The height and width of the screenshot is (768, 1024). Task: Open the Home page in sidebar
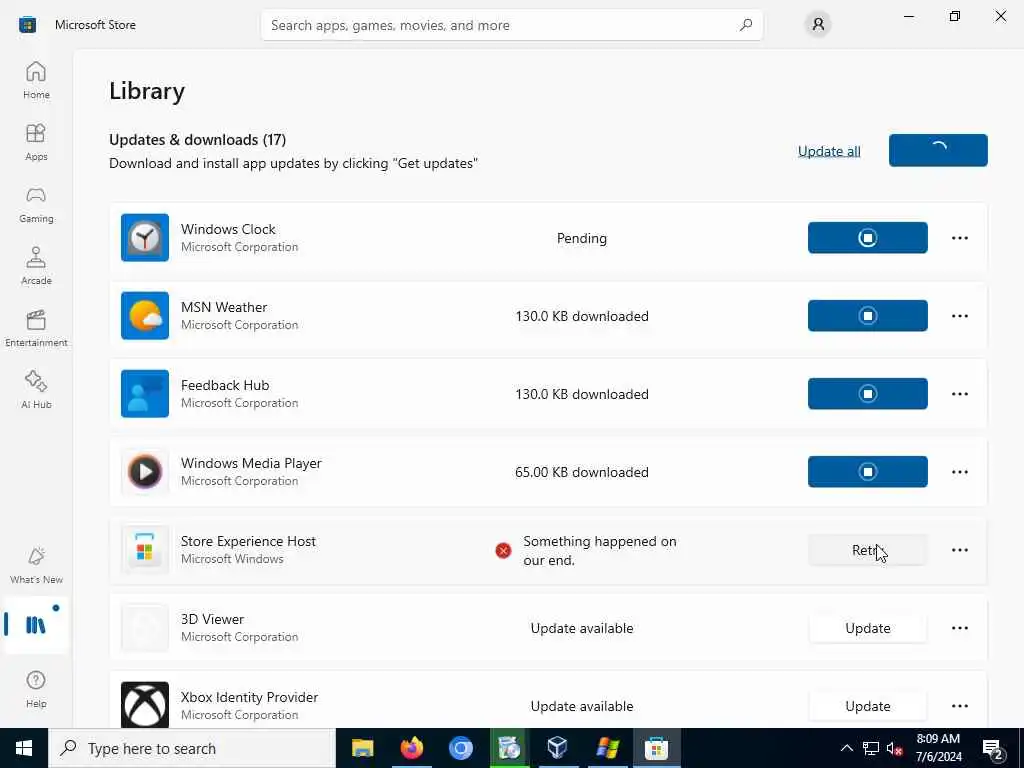pyautogui.click(x=36, y=80)
